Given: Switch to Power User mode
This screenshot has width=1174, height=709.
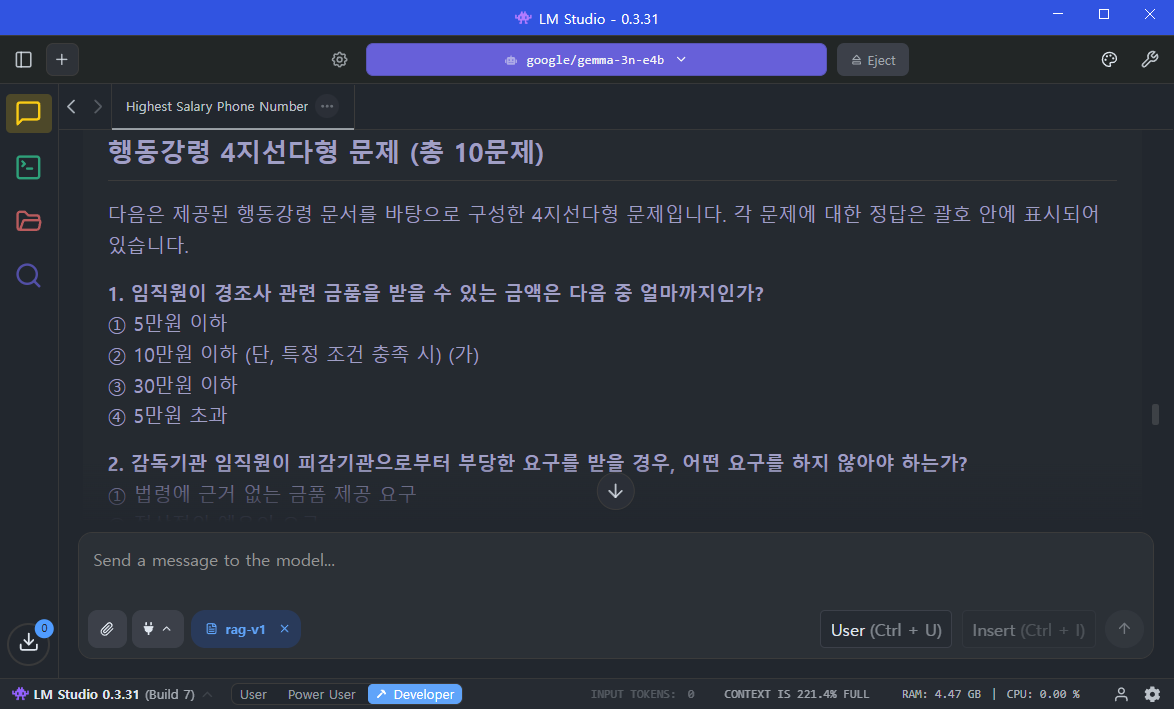Looking at the screenshot, I should pyautogui.click(x=321, y=694).
